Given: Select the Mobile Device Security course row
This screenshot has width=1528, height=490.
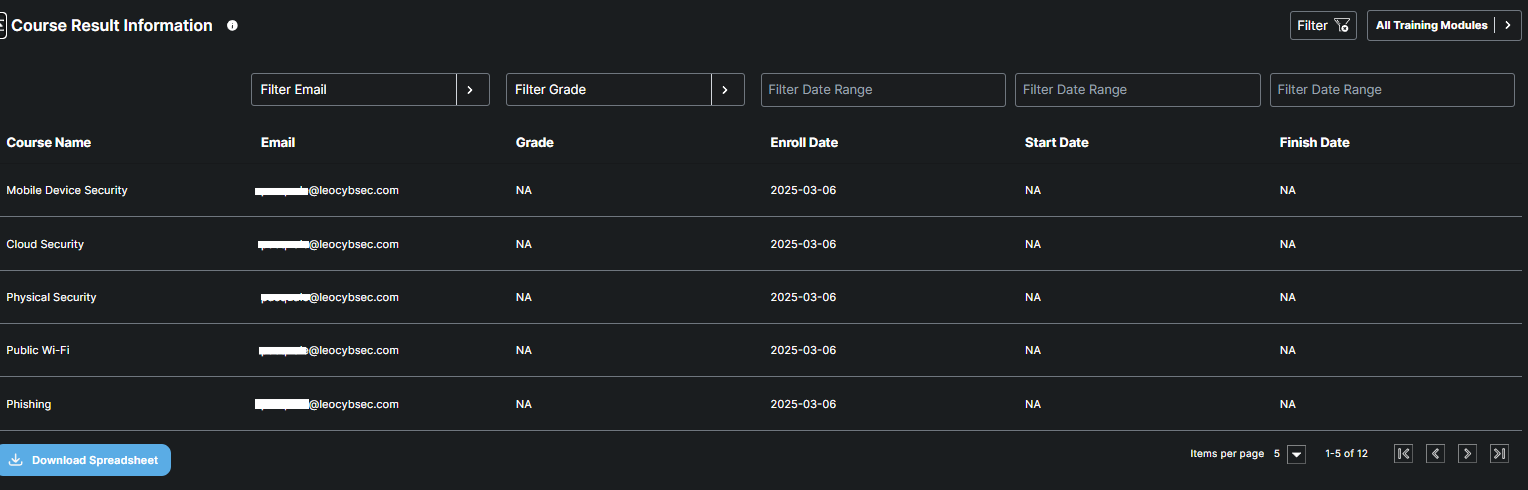Looking at the screenshot, I should click(x=67, y=190).
